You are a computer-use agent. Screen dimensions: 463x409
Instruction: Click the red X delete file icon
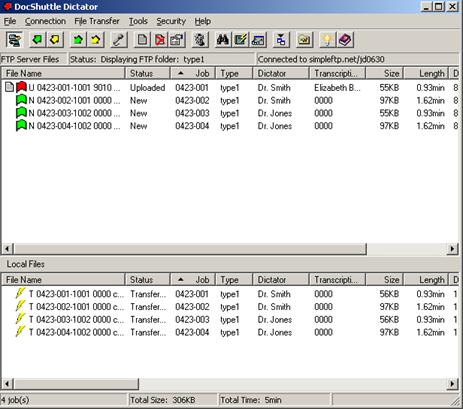point(160,40)
